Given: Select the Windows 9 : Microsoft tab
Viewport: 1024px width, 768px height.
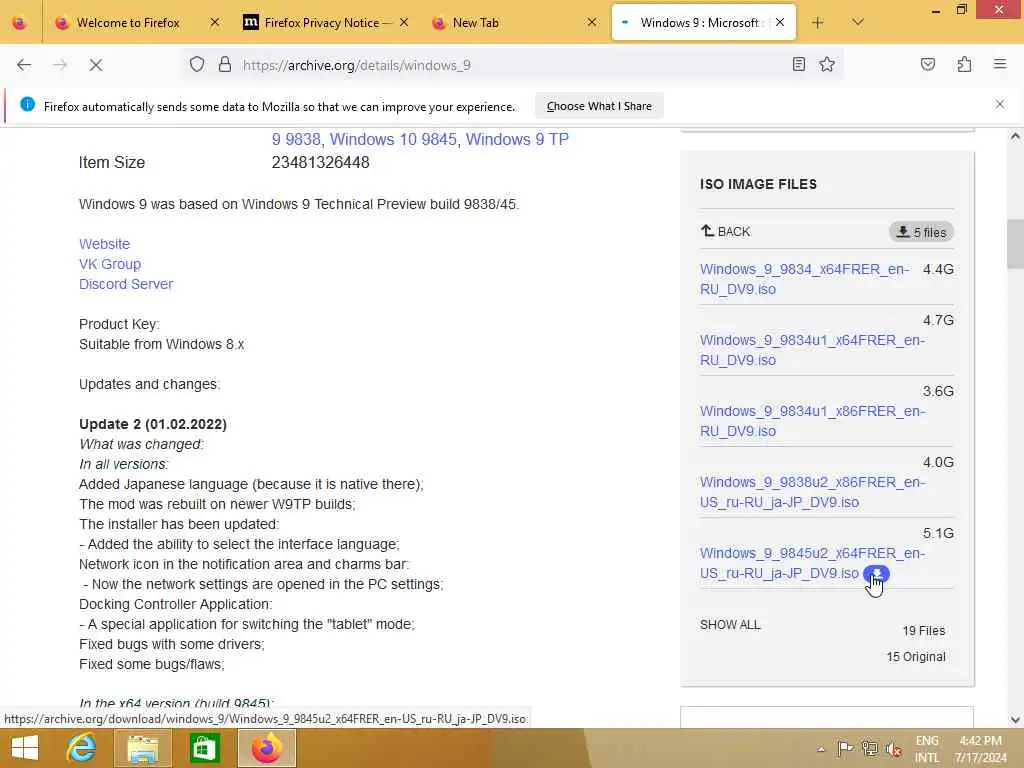Looking at the screenshot, I should click(699, 23).
